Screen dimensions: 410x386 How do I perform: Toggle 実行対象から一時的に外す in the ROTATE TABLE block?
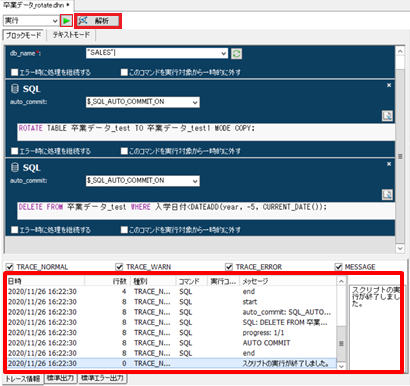coord(124,151)
